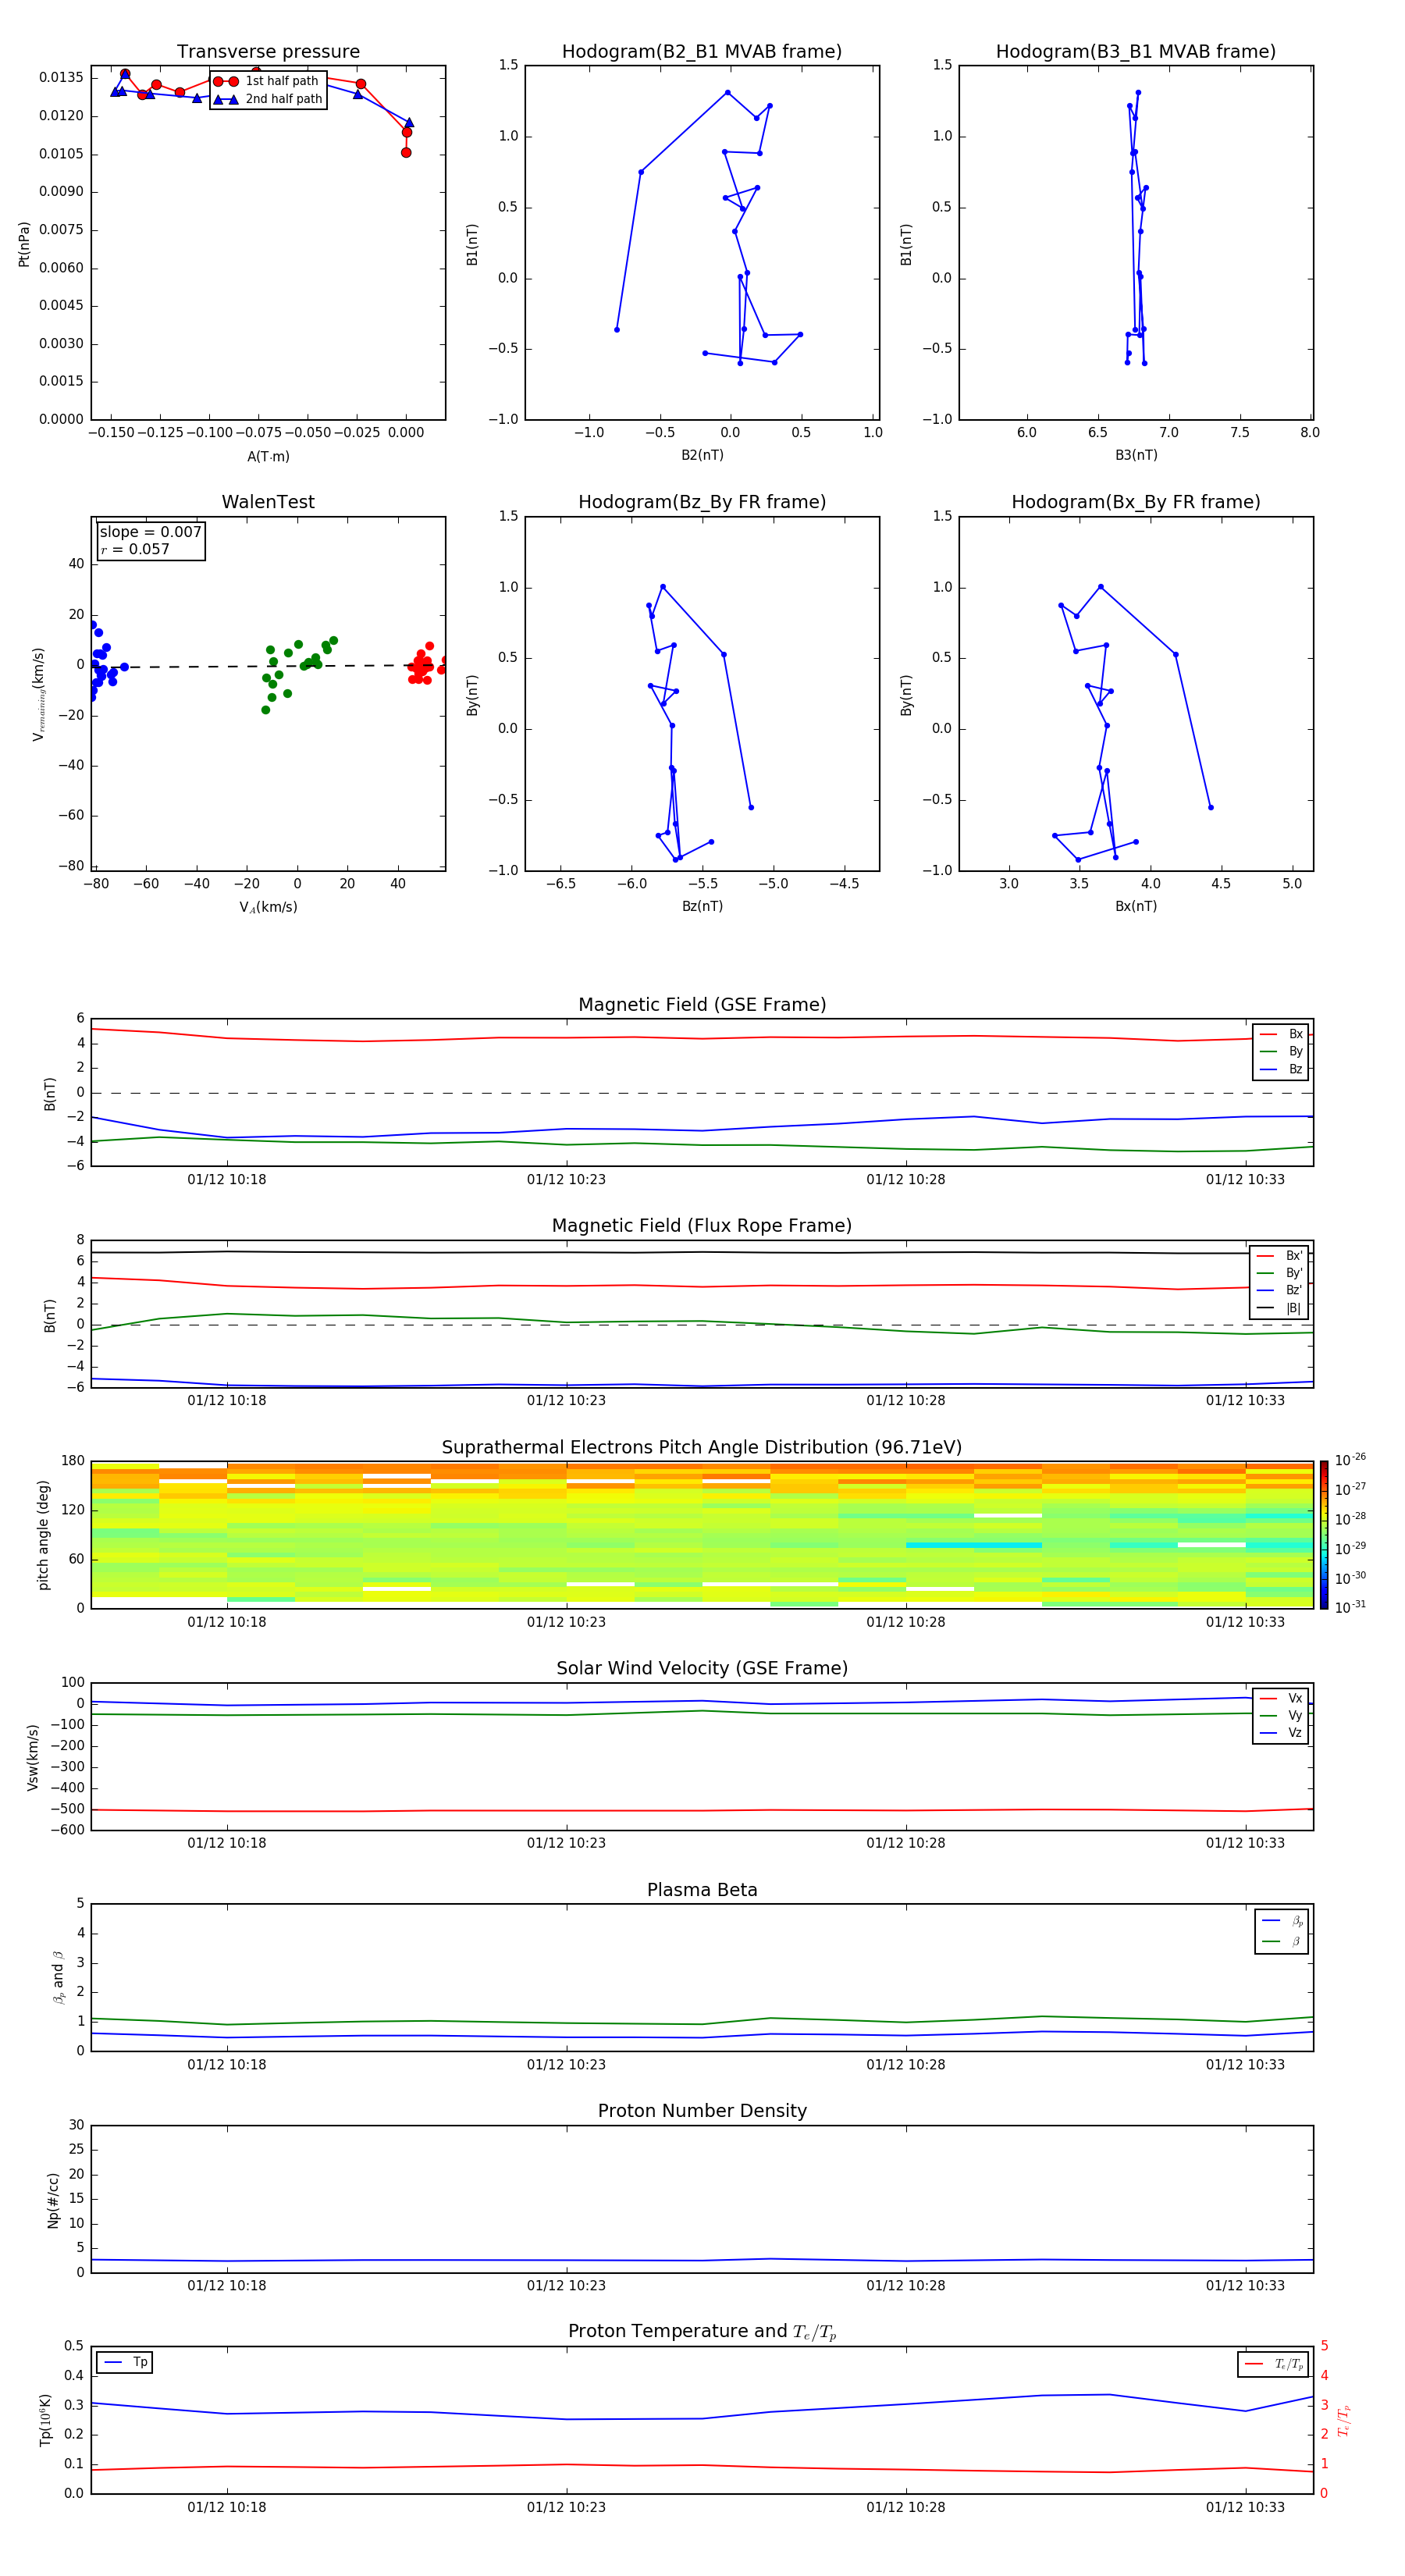
Task: Click the "A(T·m)" x-axis label
Action: (x=268, y=456)
